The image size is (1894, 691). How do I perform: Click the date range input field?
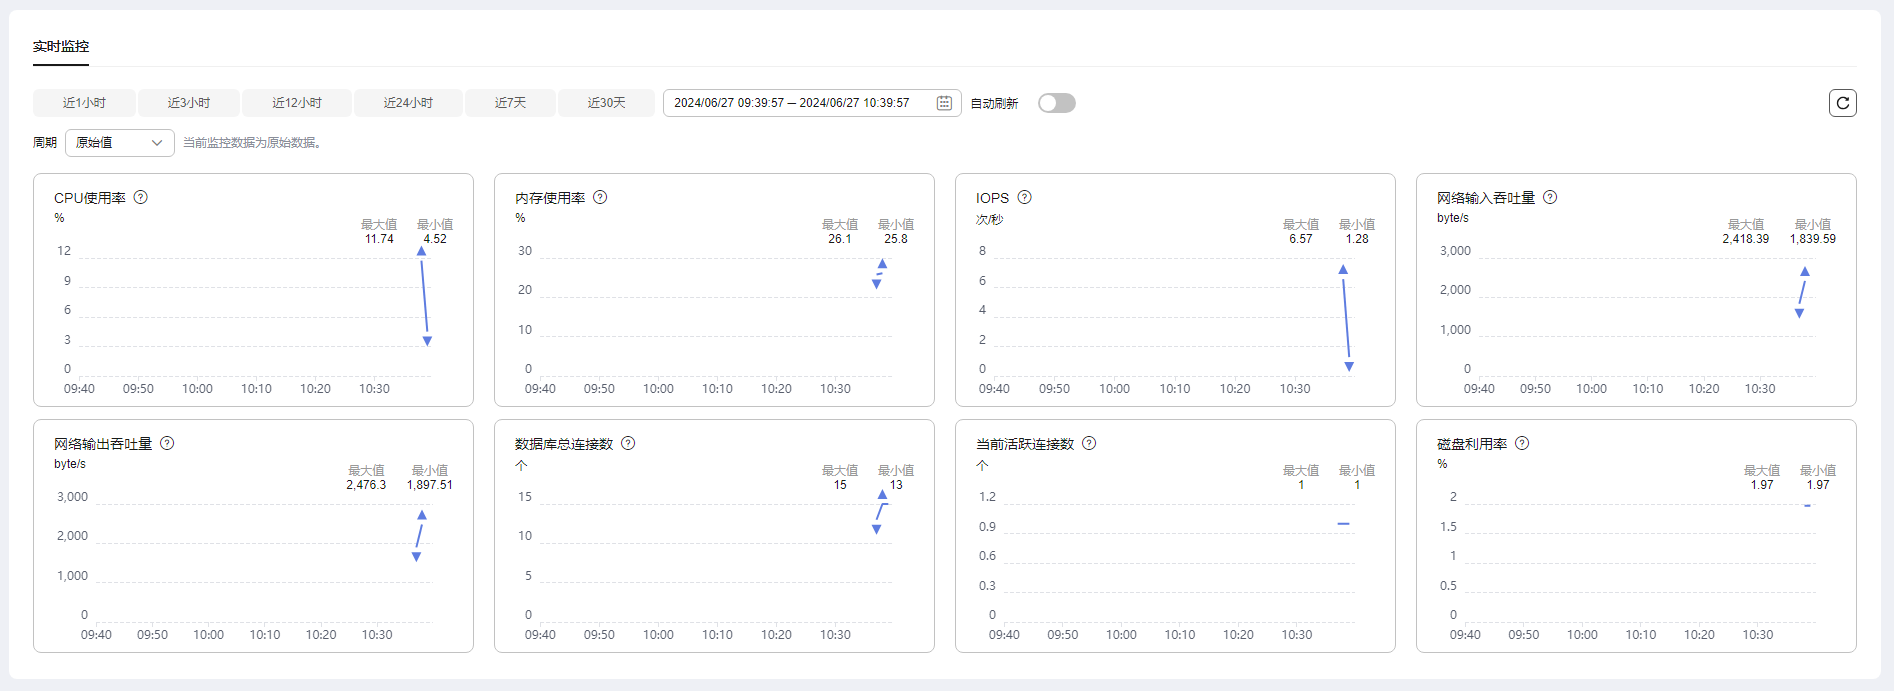pyautogui.click(x=792, y=103)
